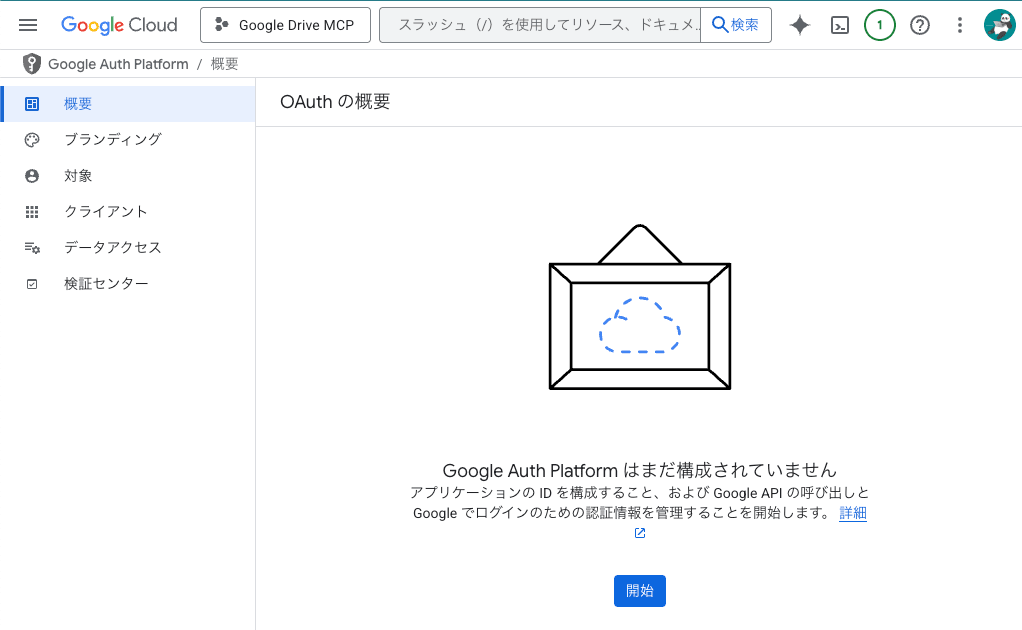Screen dimensions: 1022x630
Task: Click the ブランディング palette icon
Action: pos(32,139)
